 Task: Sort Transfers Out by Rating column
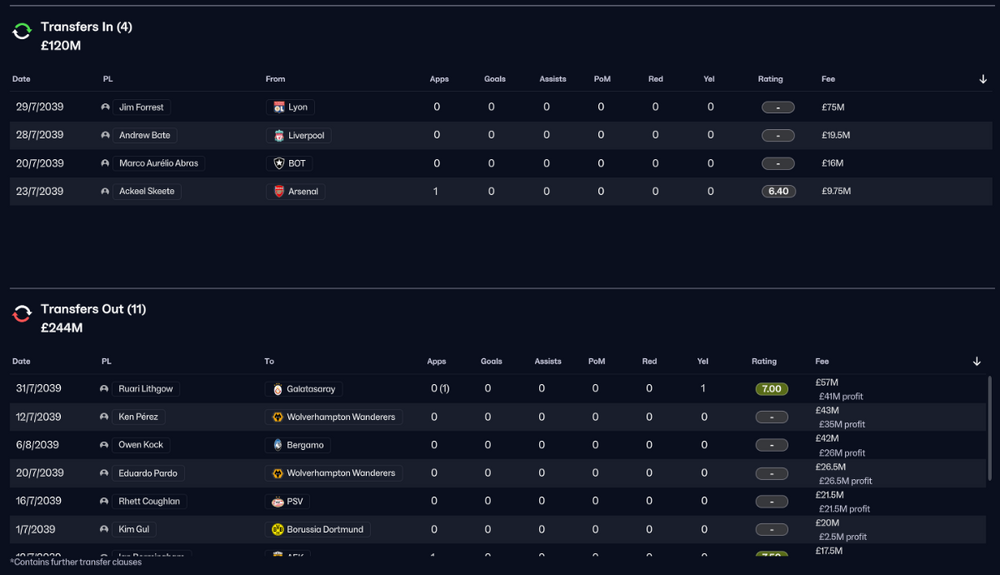click(763, 361)
